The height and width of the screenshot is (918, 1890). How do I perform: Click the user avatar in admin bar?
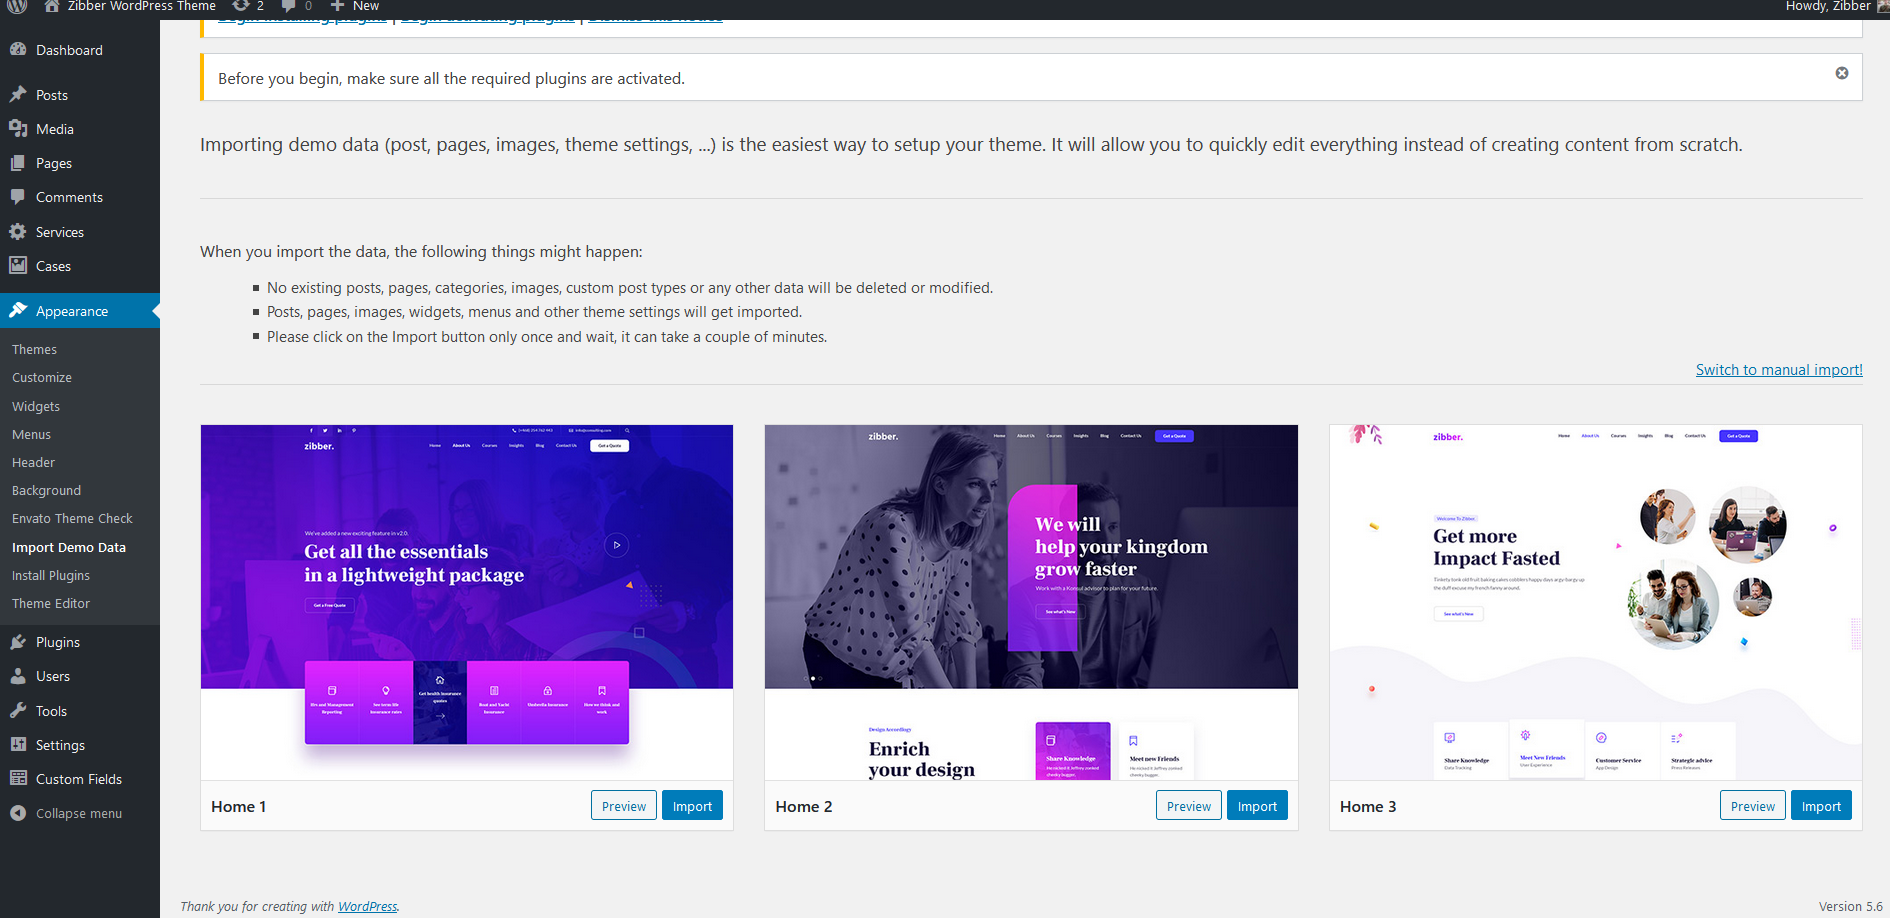click(1883, 6)
